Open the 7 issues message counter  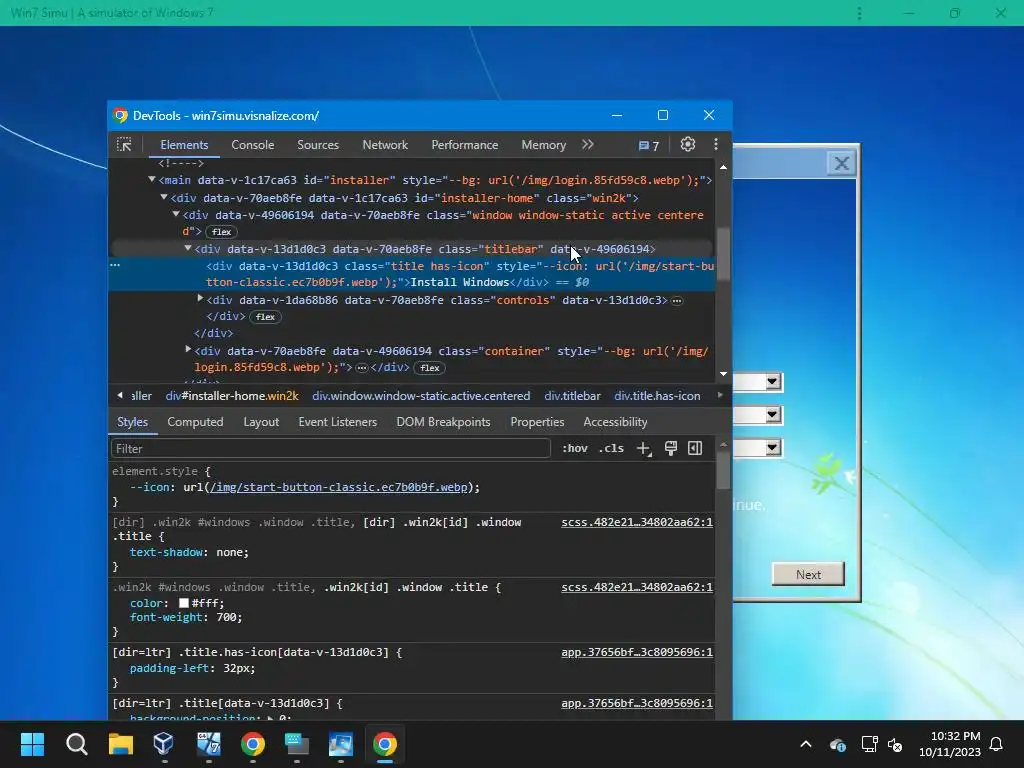(x=648, y=146)
